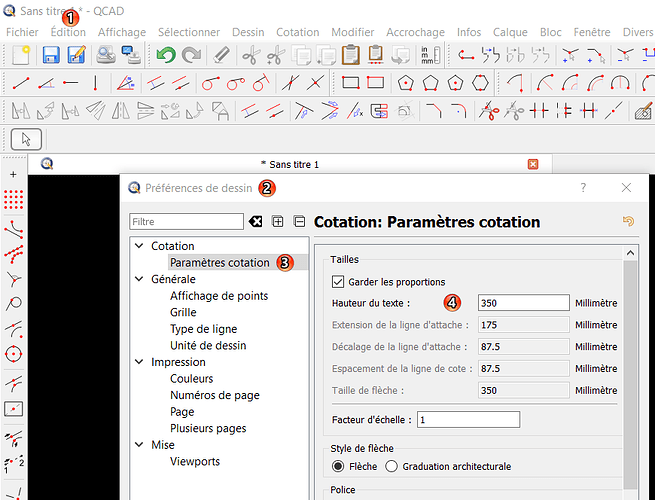Select Grille in preferences tree
Viewport: 655px width, 500px height.
tap(183, 312)
